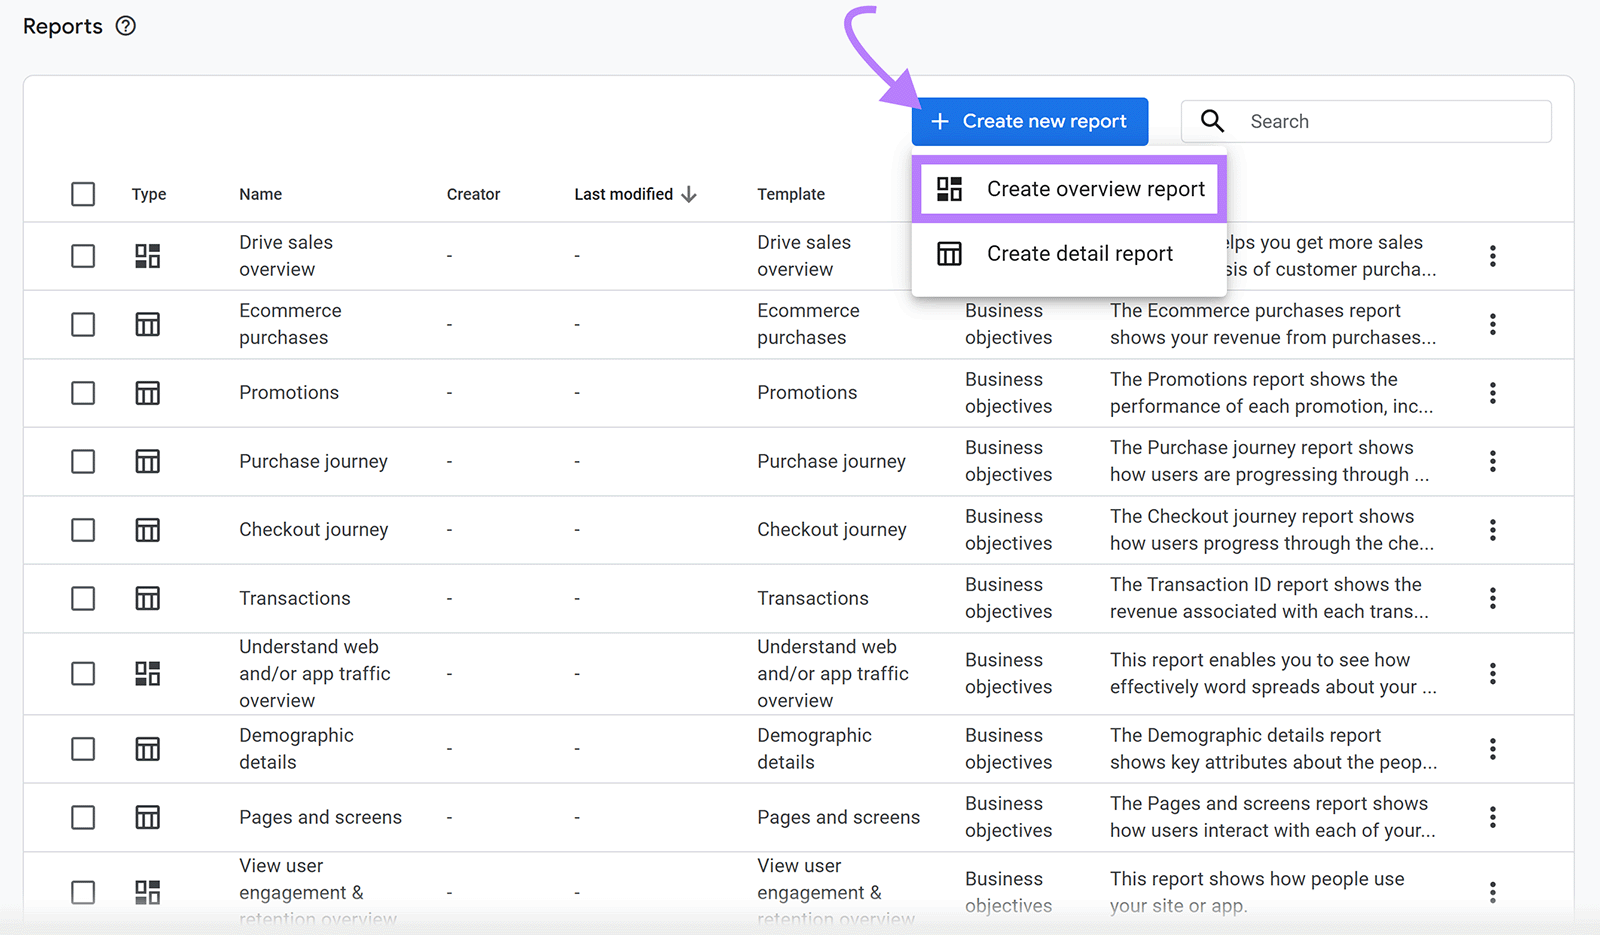Screen dimensions: 1600x935
Task: Click the detail report type icon for Checkout journey
Action: (147, 530)
